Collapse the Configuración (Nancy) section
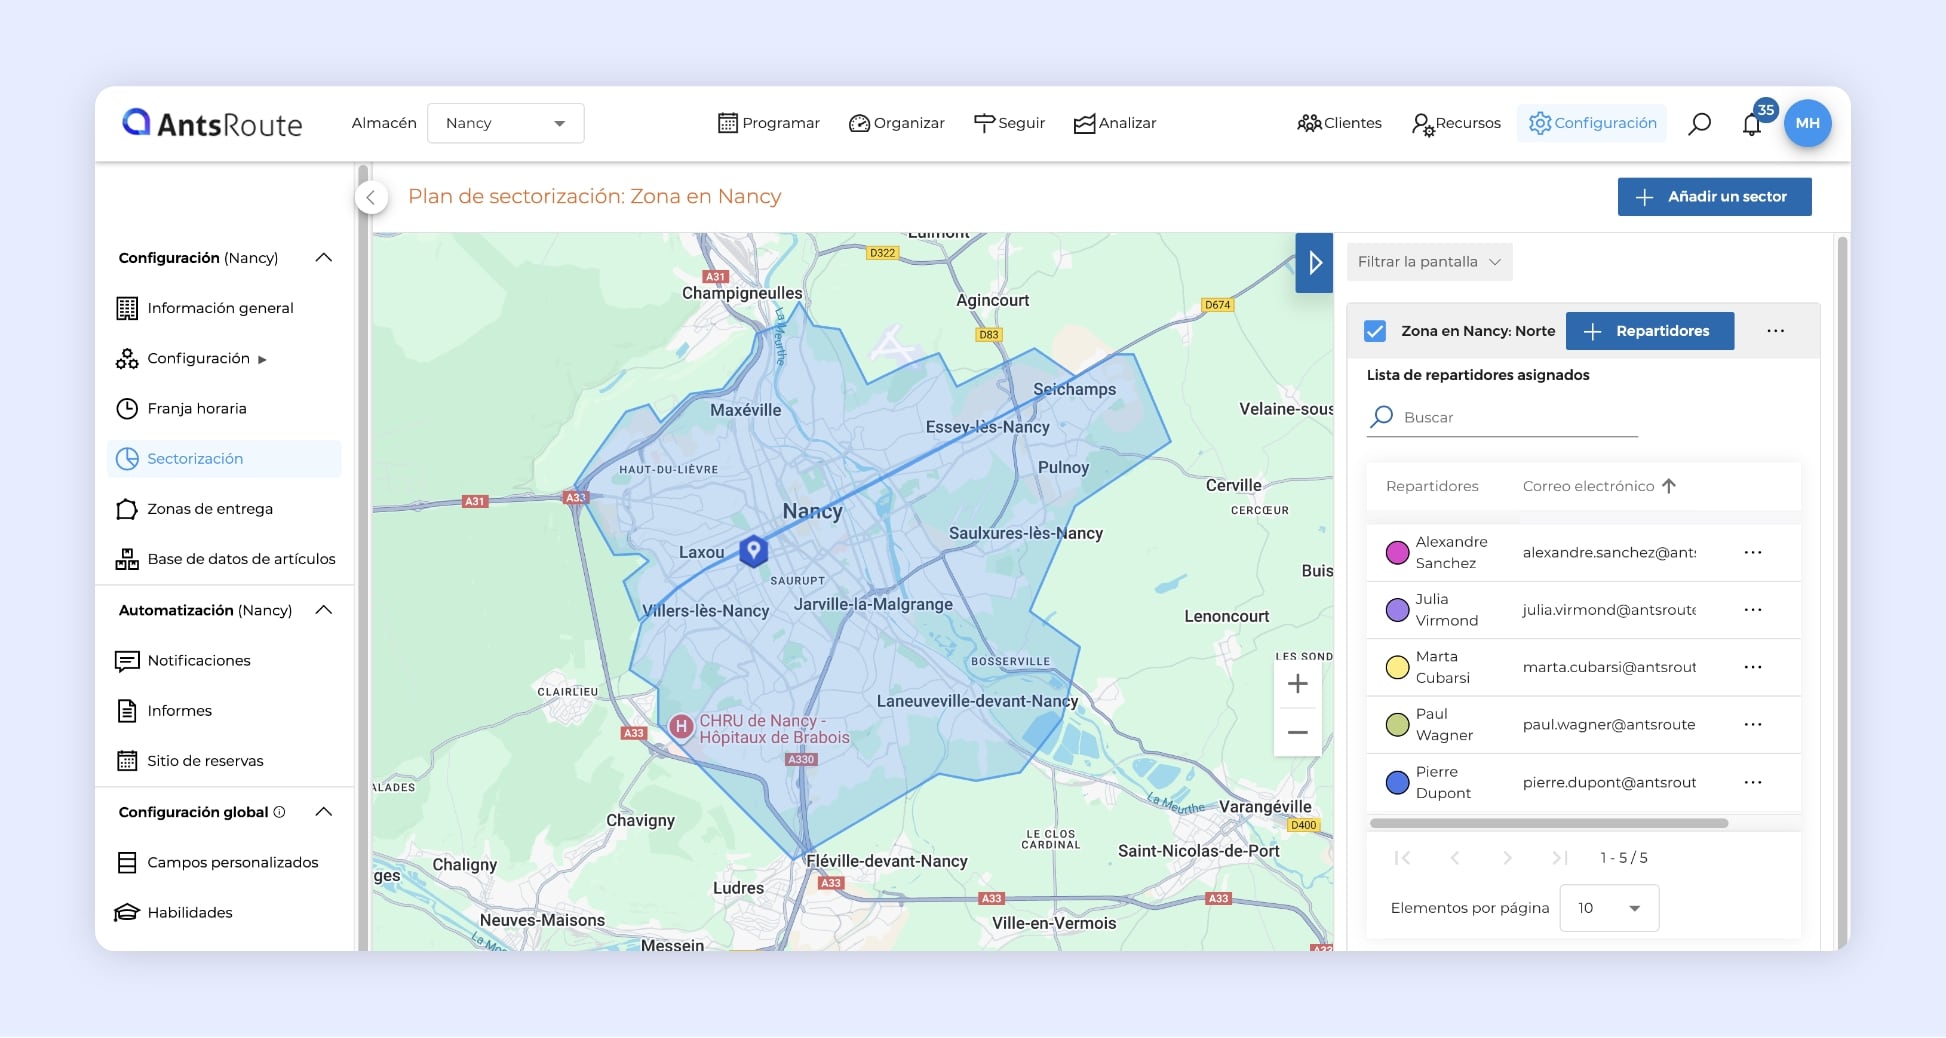The height and width of the screenshot is (1038, 1946). pos(323,257)
